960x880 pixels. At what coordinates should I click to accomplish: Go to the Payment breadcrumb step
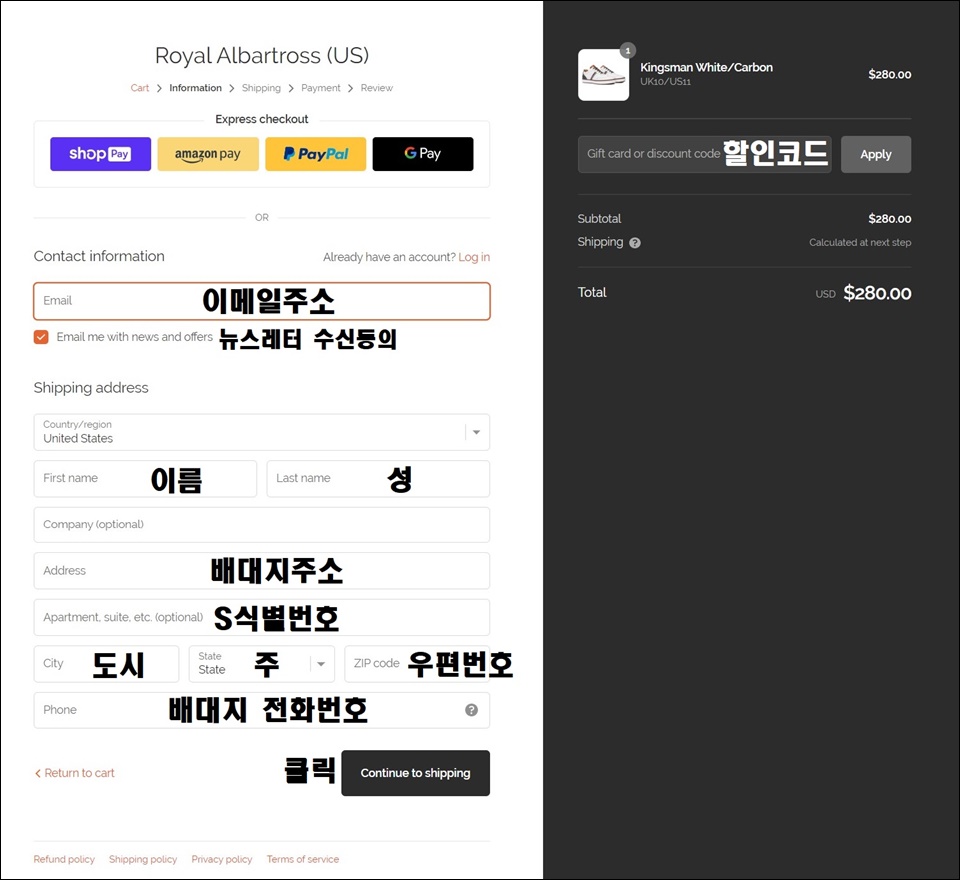click(x=320, y=88)
